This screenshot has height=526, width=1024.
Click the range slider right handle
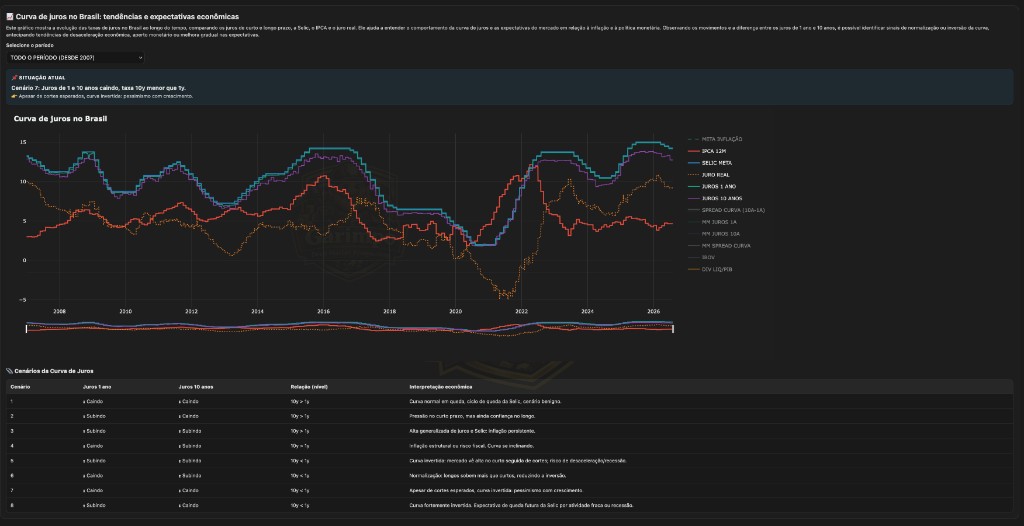(672, 329)
